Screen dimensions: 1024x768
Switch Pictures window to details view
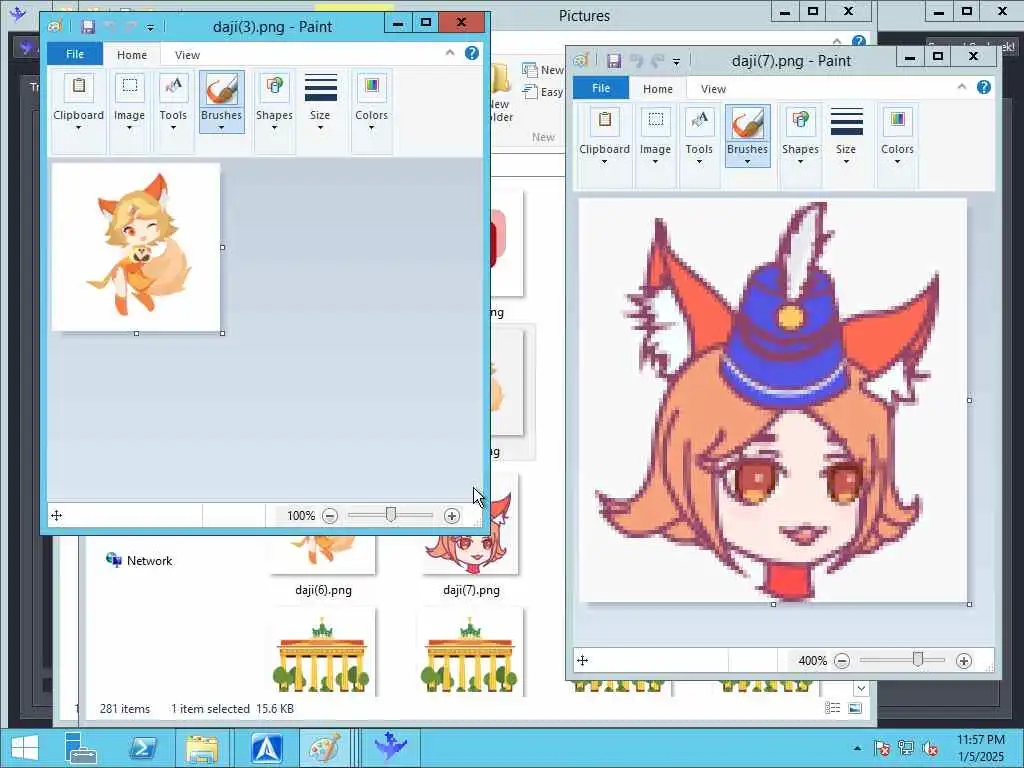[833, 708]
